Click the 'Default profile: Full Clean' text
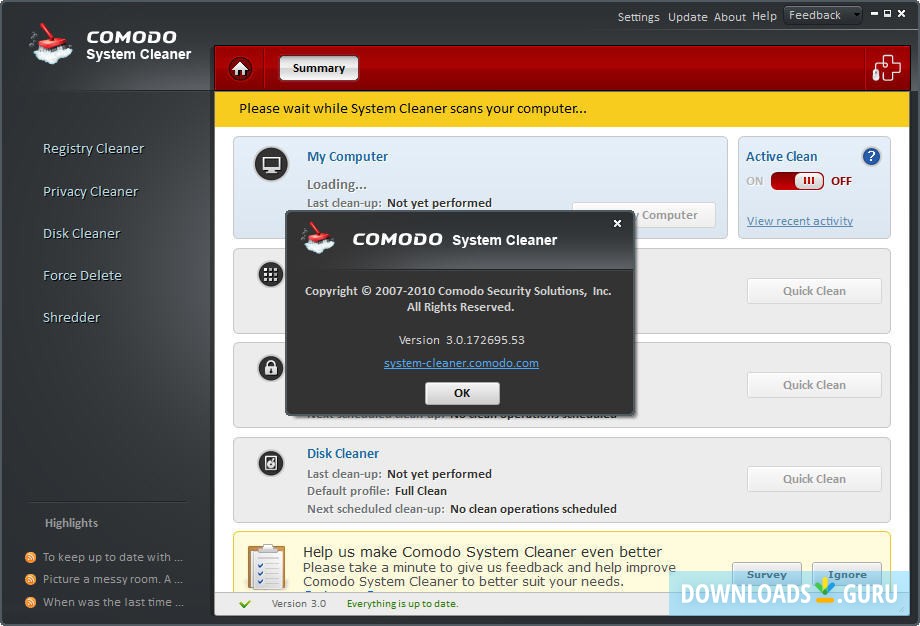The width and height of the screenshot is (920, 626). (377, 491)
